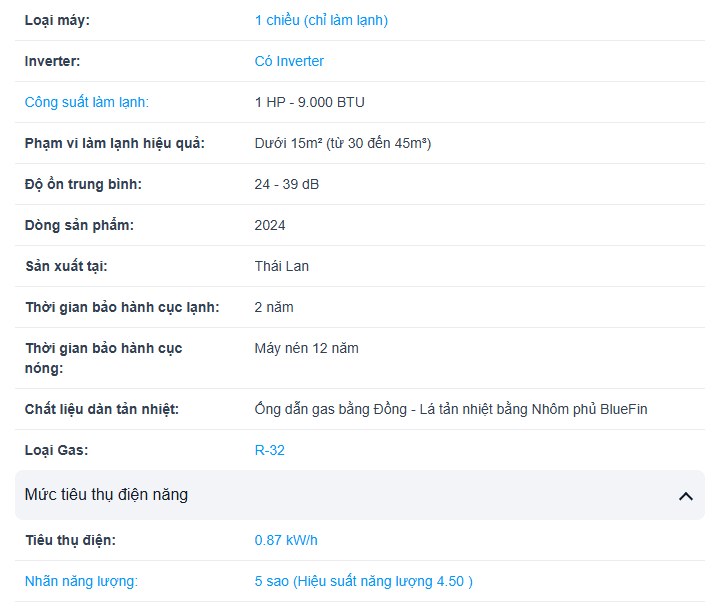Click the 'Tiêu thụ điện:' row label
The image size is (719, 614).
pos(70,540)
